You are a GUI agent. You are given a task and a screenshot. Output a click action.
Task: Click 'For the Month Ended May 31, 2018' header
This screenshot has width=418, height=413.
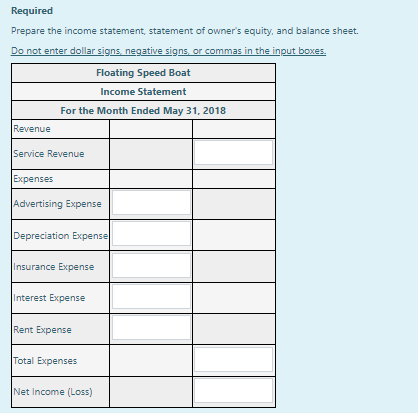click(x=143, y=111)
